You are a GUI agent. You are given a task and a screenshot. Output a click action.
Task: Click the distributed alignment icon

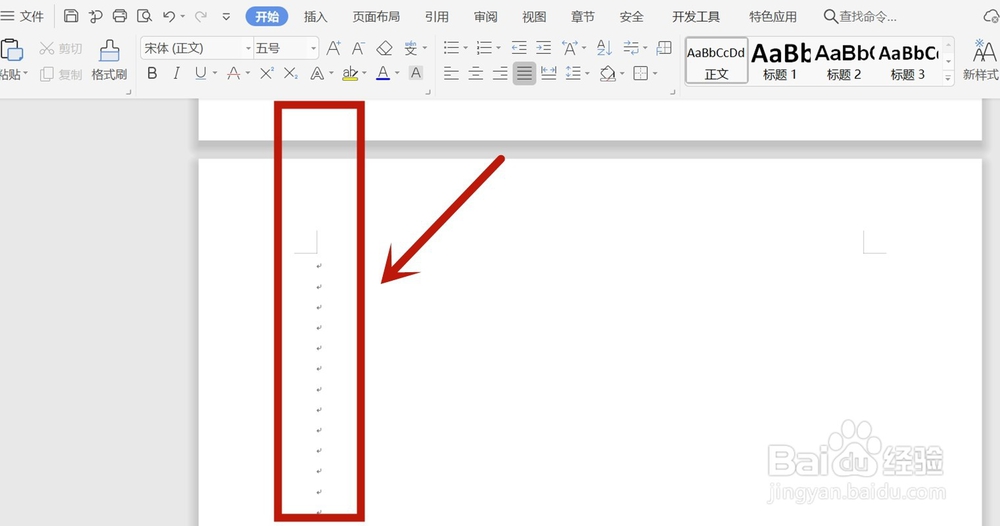click(548, 74)
